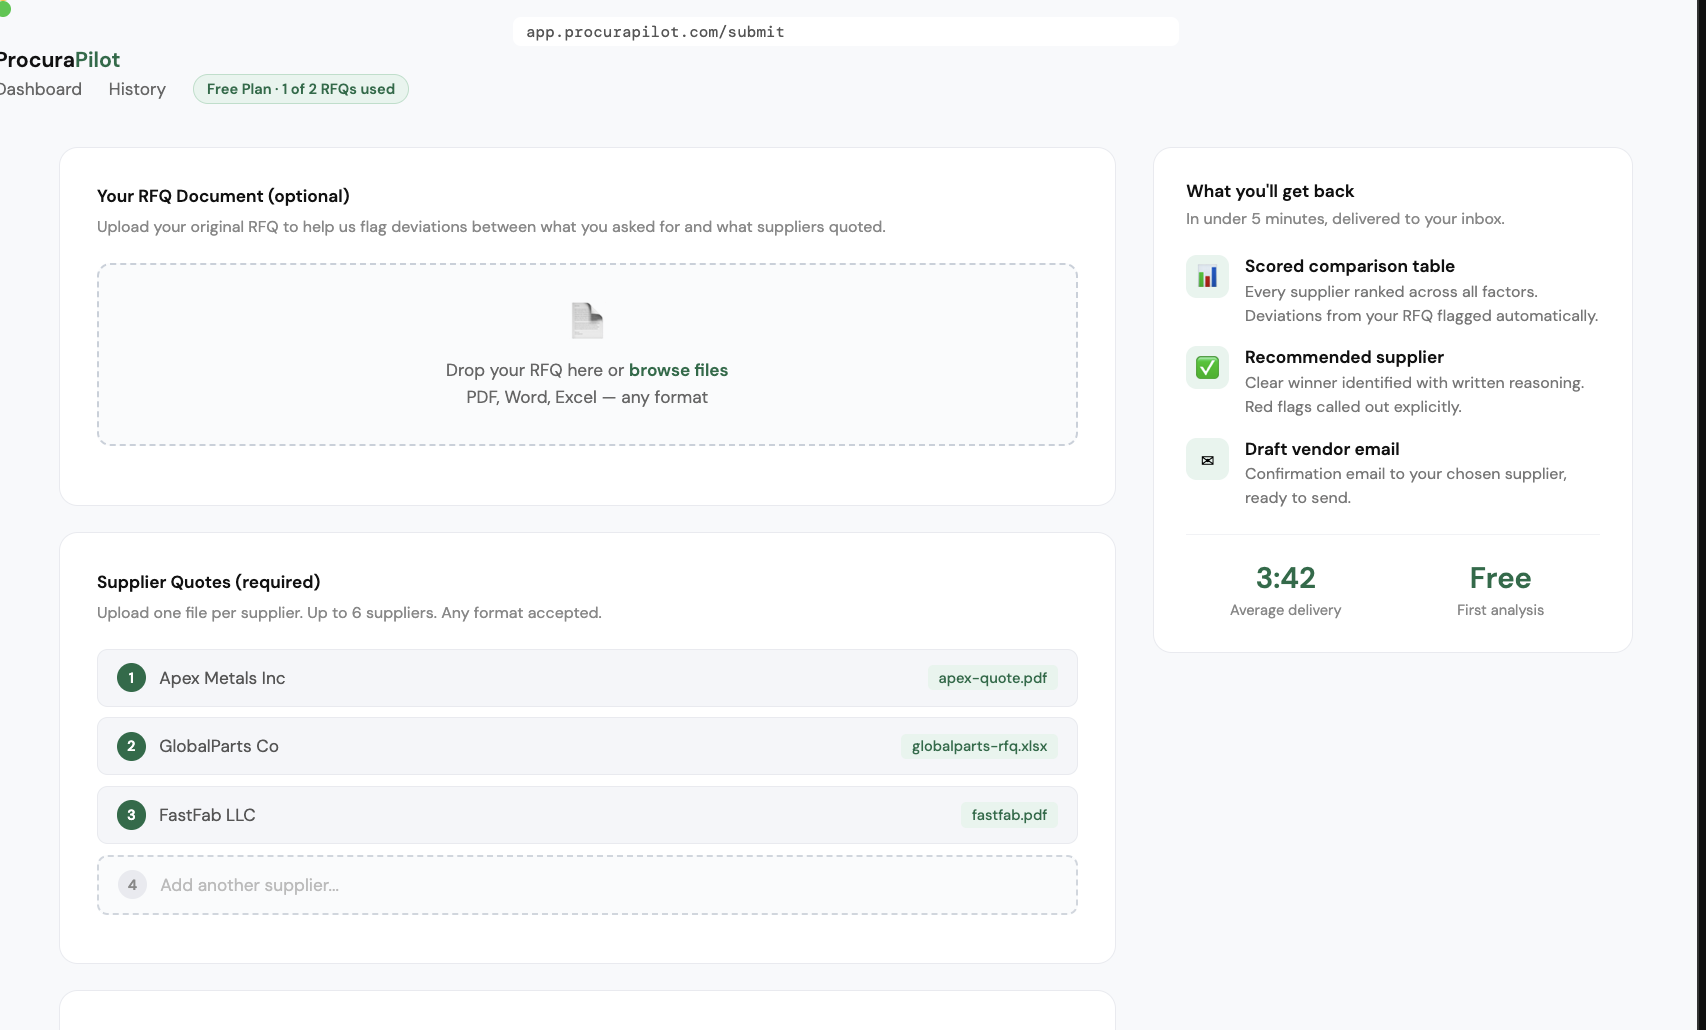This screenshot has height=1030, width=1706.
Task: Click the browse files link
Action: [x=678, y=370]
